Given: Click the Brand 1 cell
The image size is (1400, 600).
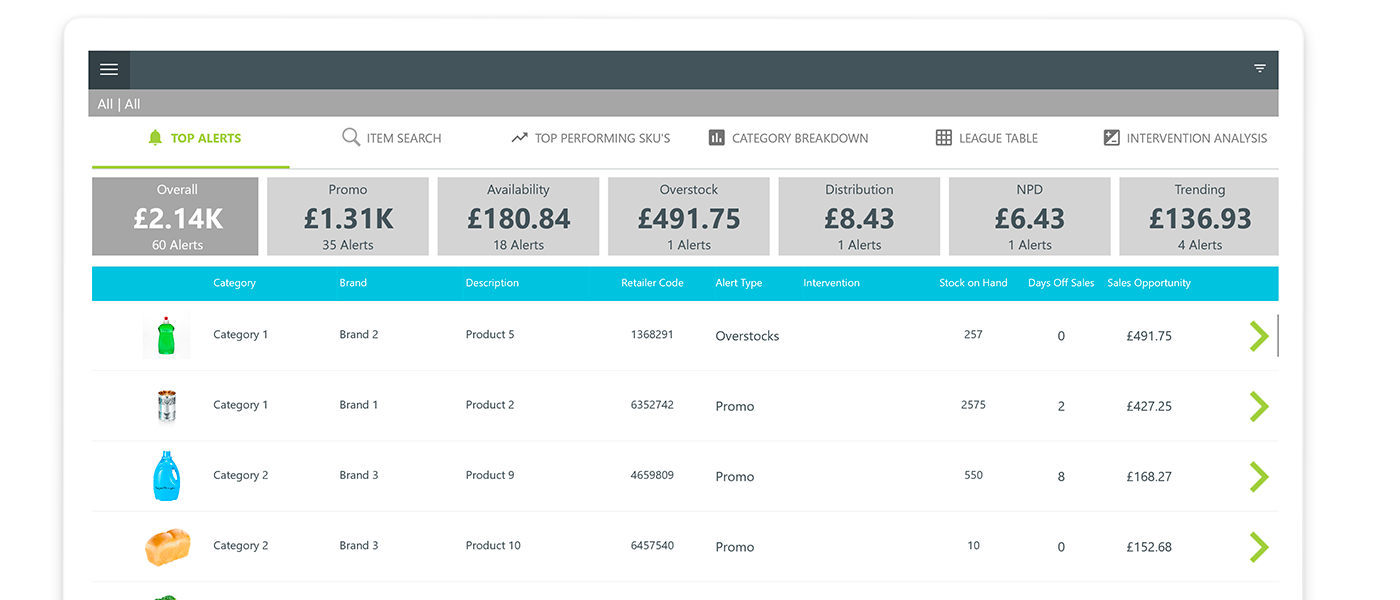Looking at the screenshot, I should click(359, 405).
